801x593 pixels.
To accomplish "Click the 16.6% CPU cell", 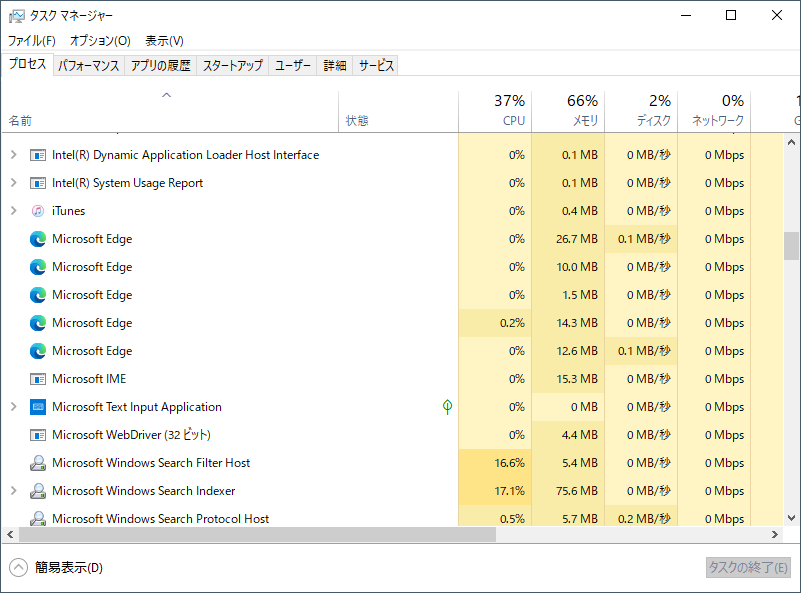I will pyautogui.click(x=495, y=463).
